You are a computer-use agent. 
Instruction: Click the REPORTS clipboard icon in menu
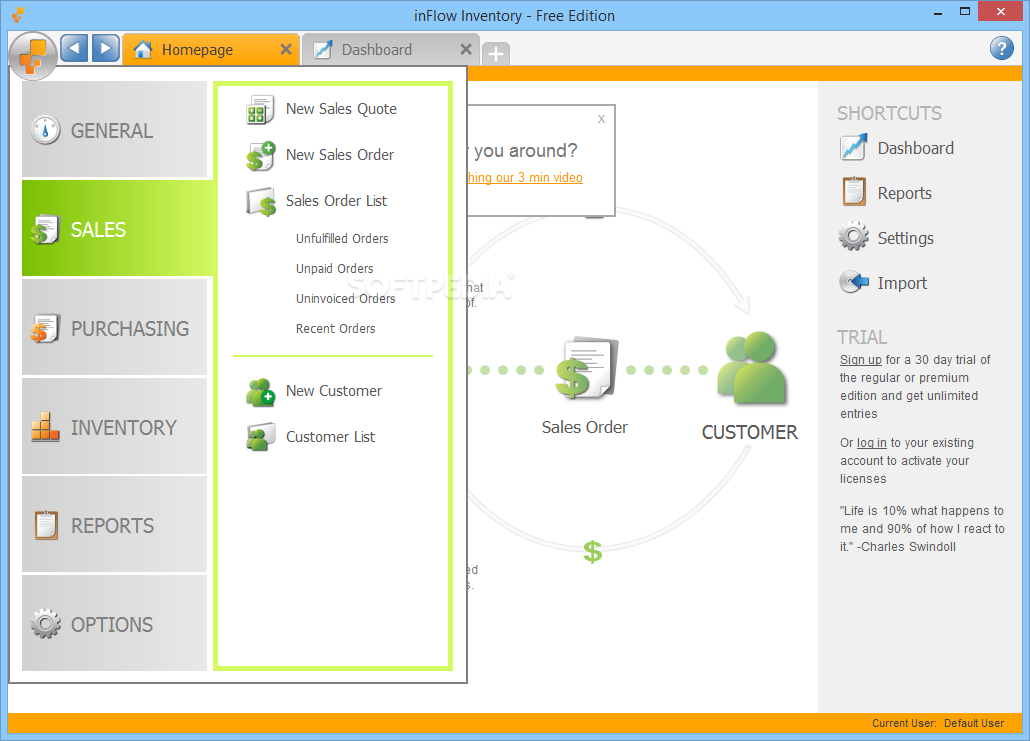[x=46, y=526]
